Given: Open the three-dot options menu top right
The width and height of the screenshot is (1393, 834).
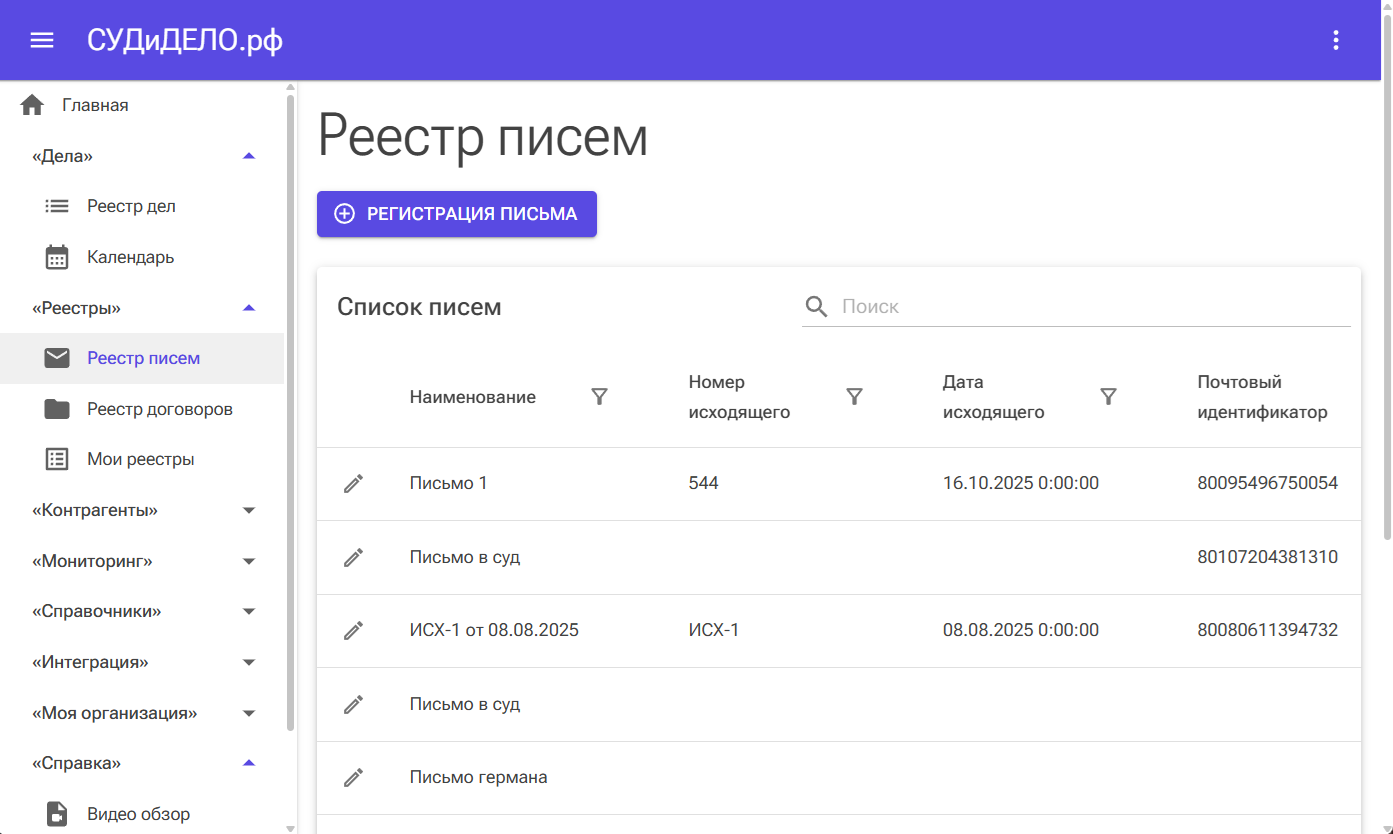Looking at the screenshot, I should click(x=1335, y=40).
